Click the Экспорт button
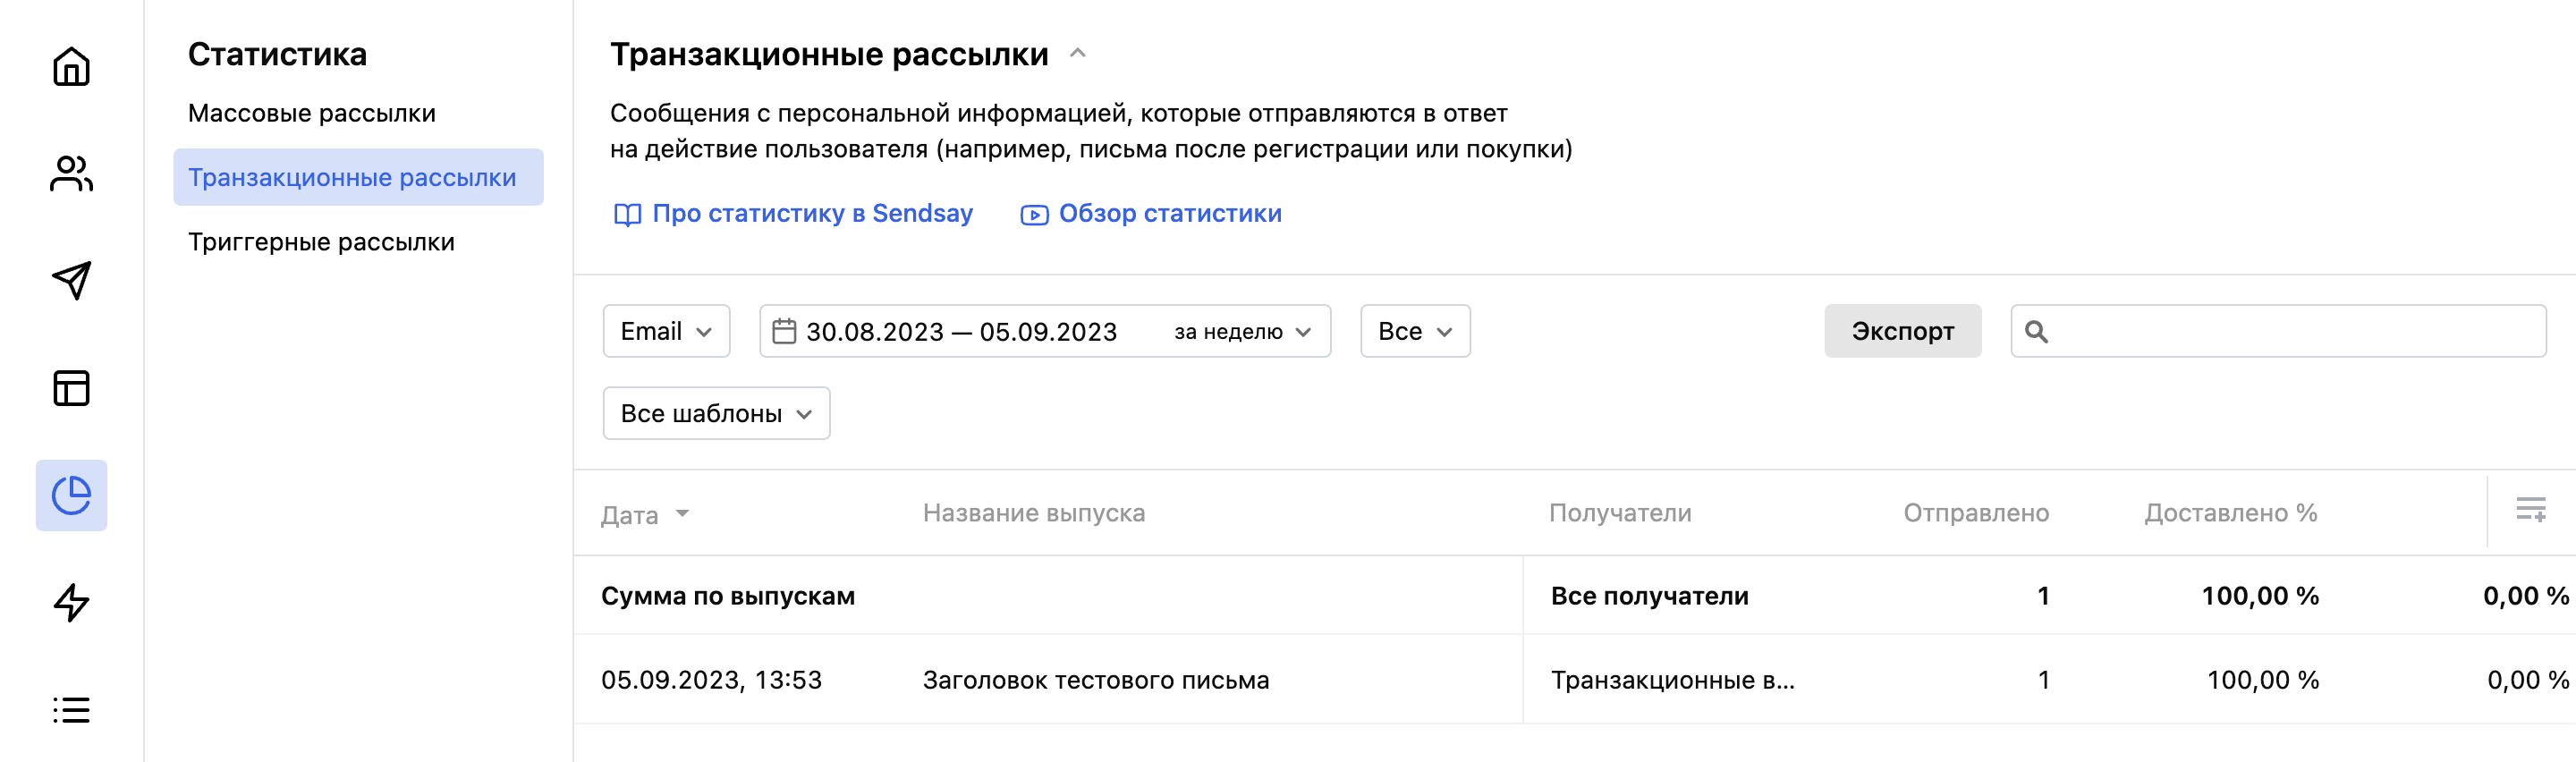The image size is (2576, 762). click(1901, 331)
